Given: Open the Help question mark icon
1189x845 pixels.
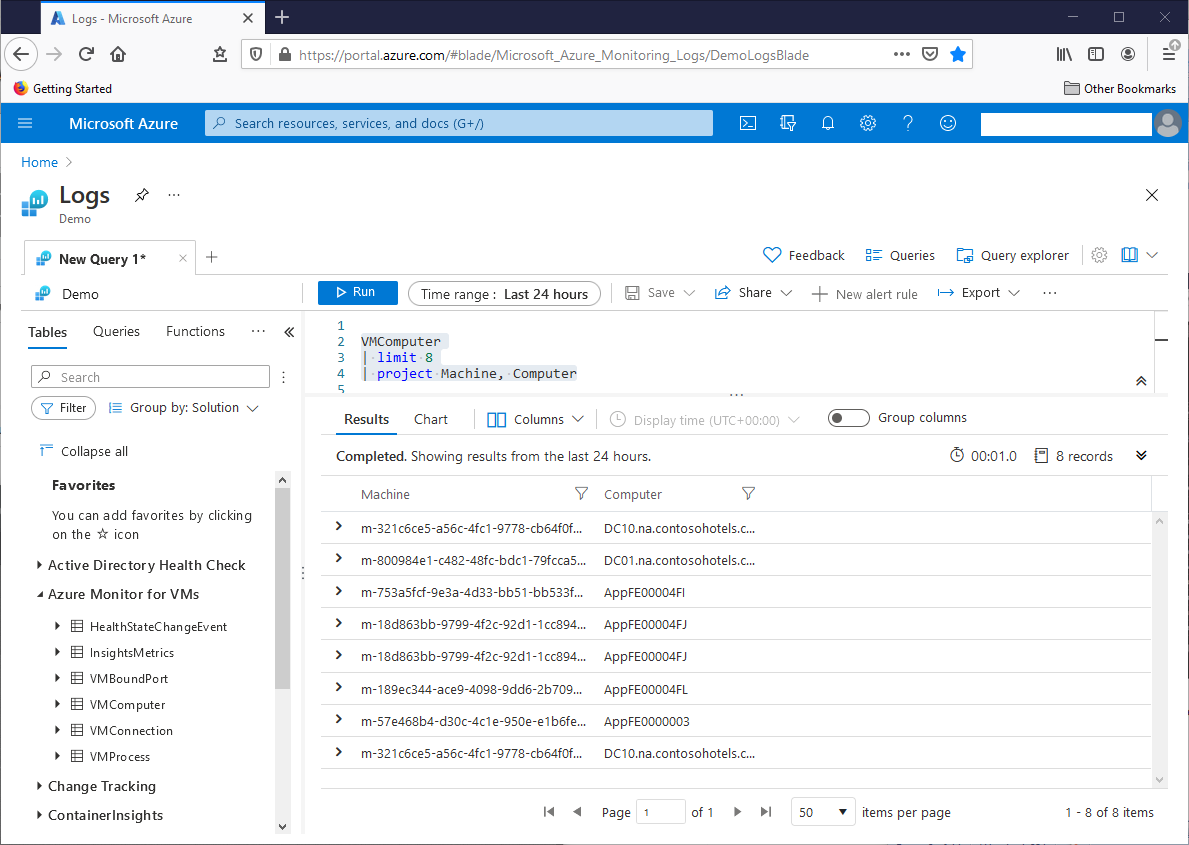Looking at the screenshot, I should tap(908, 123).
